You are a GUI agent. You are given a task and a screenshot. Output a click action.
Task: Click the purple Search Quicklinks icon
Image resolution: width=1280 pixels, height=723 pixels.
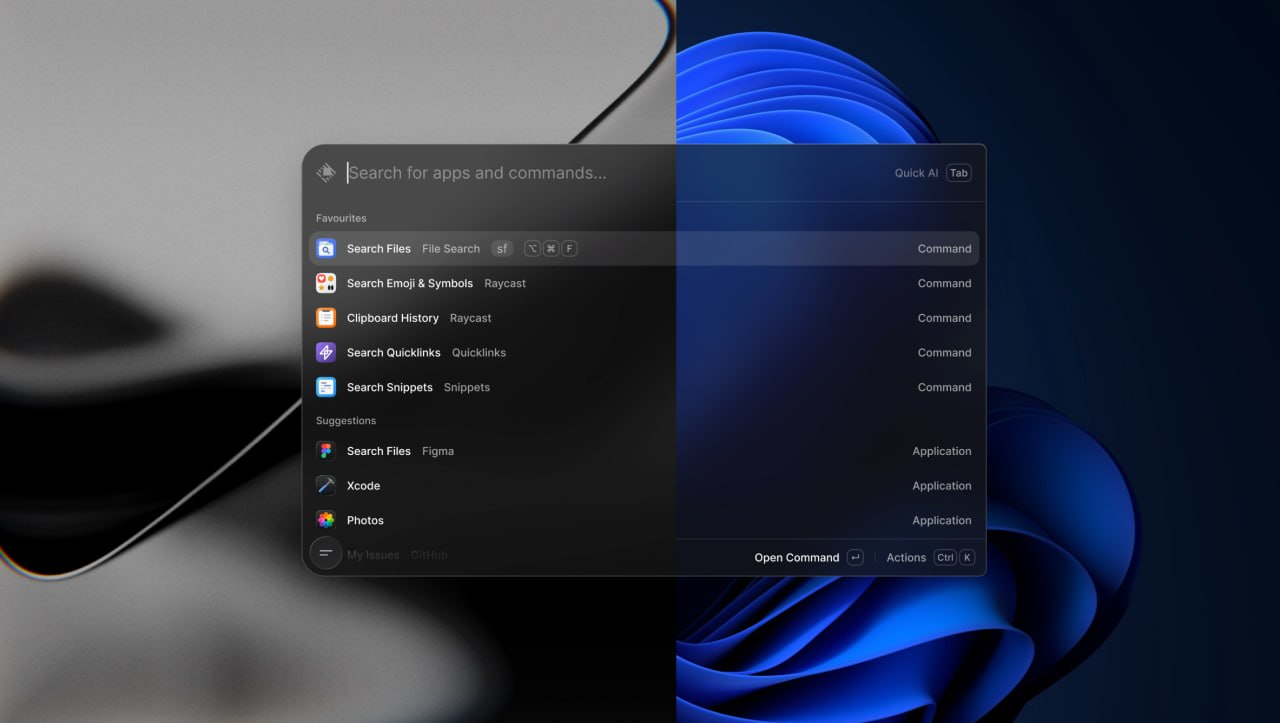point(326,352)
